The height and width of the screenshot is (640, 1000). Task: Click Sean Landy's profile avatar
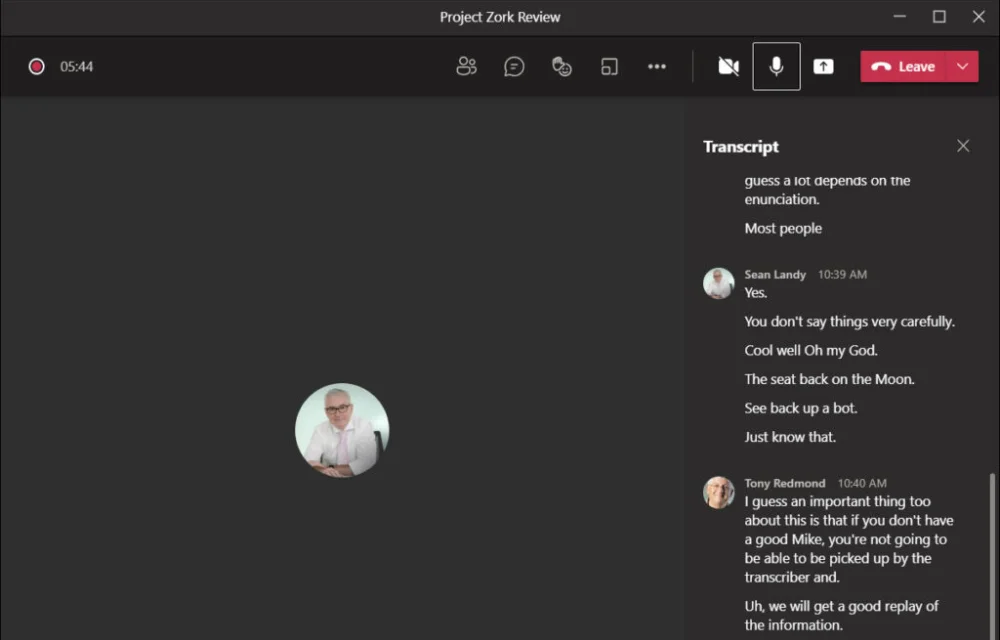pos(718,283)
